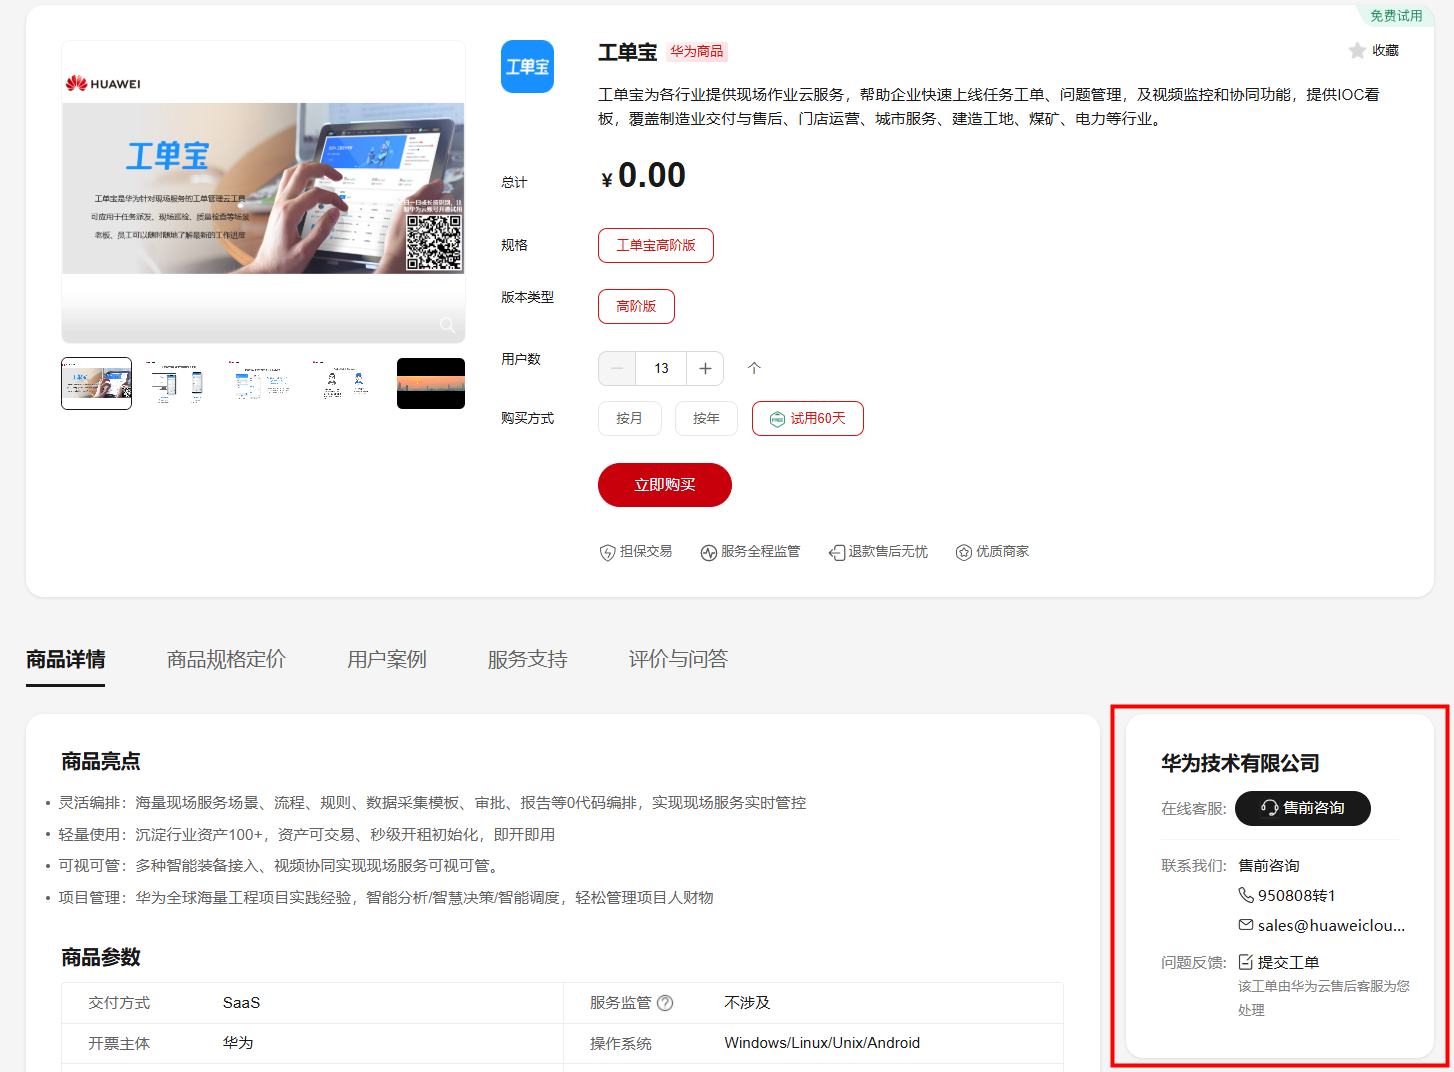Click the Huawei logo on the product image
This screenshot has height=1072, width=1454.
[103, 84]
